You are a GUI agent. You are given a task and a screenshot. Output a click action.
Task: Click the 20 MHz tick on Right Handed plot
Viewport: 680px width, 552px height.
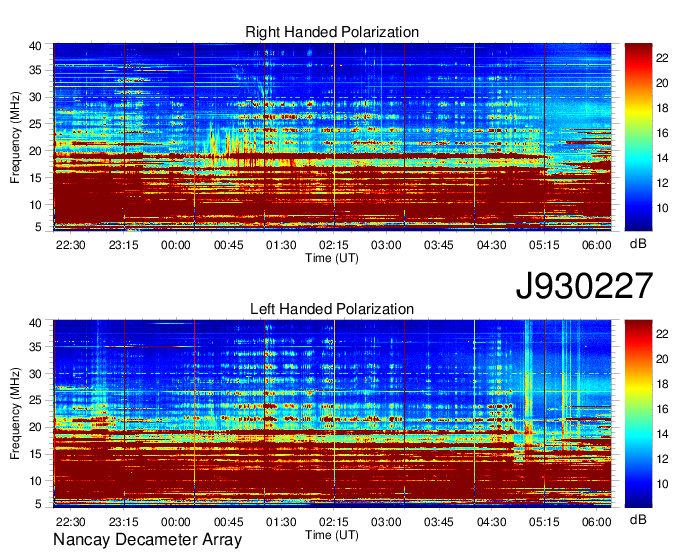(36, 151)
